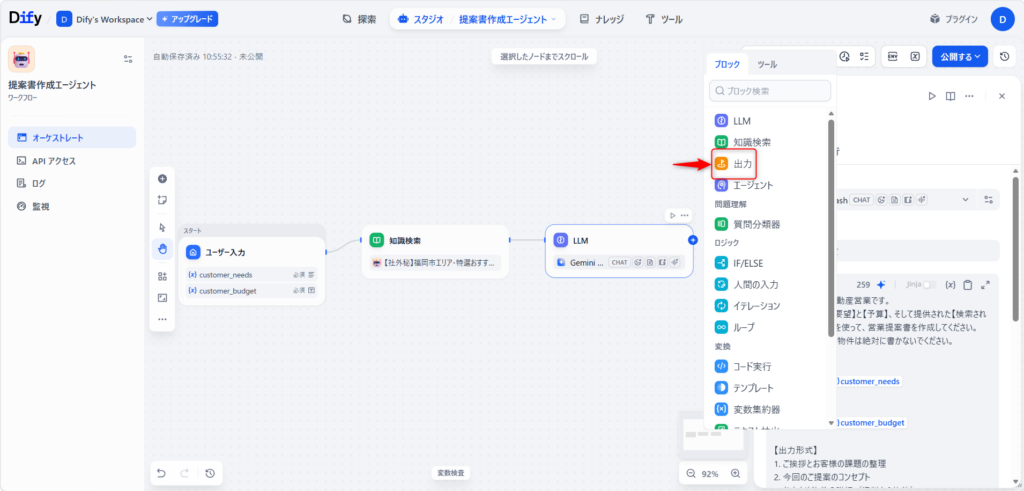Toggle the Jinja switch in prompt editor
The height and width of the screenshot is (491, 1024).
click(x=930, y=284)
